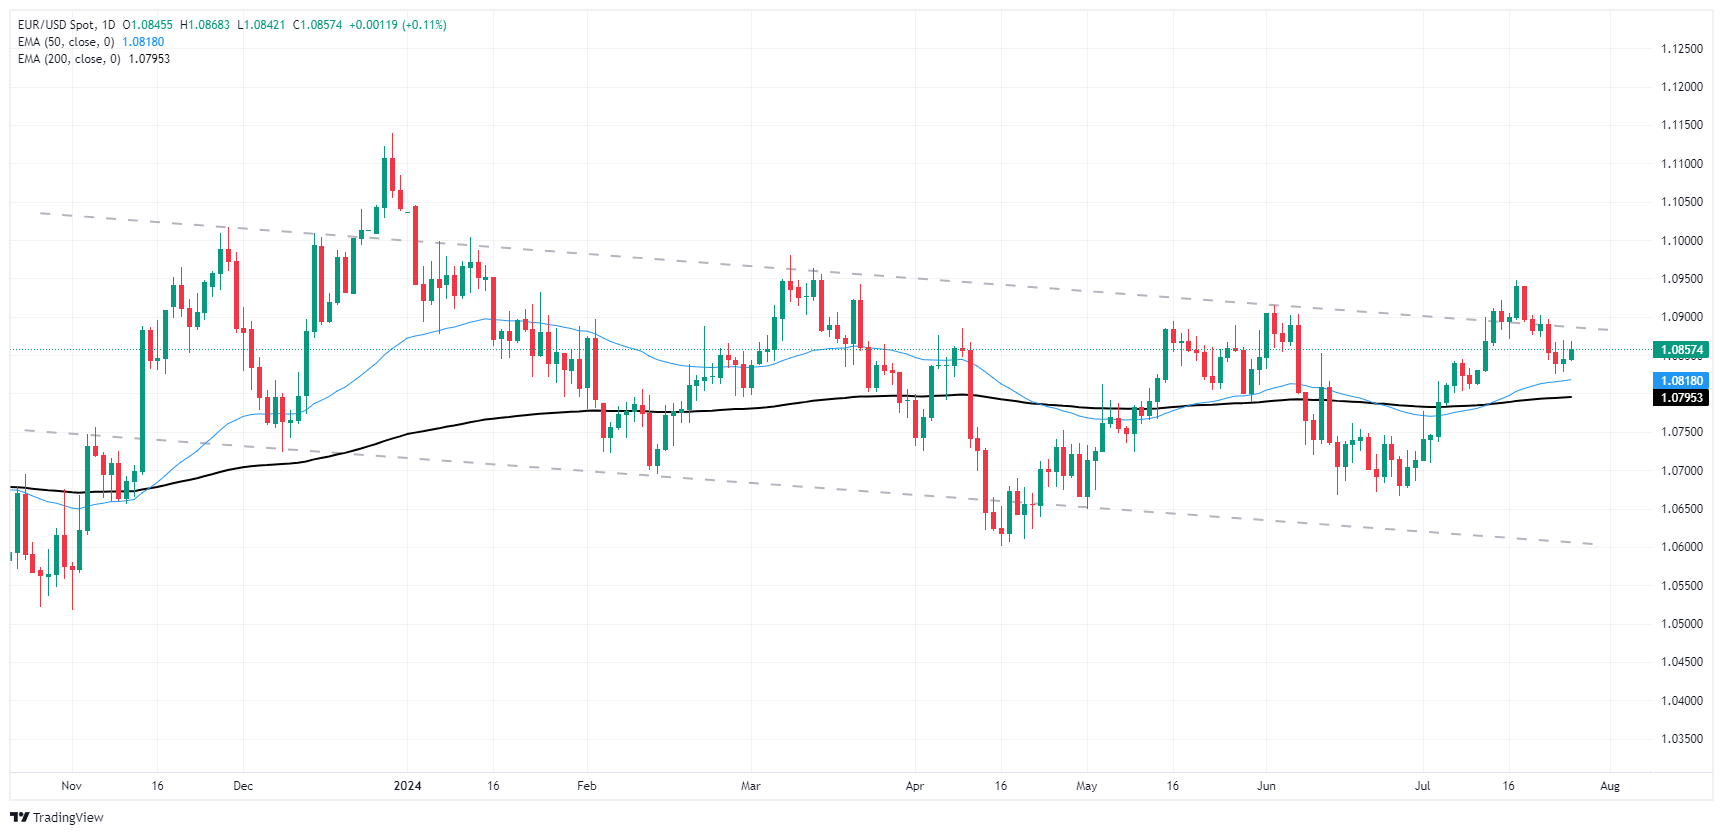Click the EMA (200, close, 0) legend
This screenshot has height=835, width=1723.
pos(69,59)
